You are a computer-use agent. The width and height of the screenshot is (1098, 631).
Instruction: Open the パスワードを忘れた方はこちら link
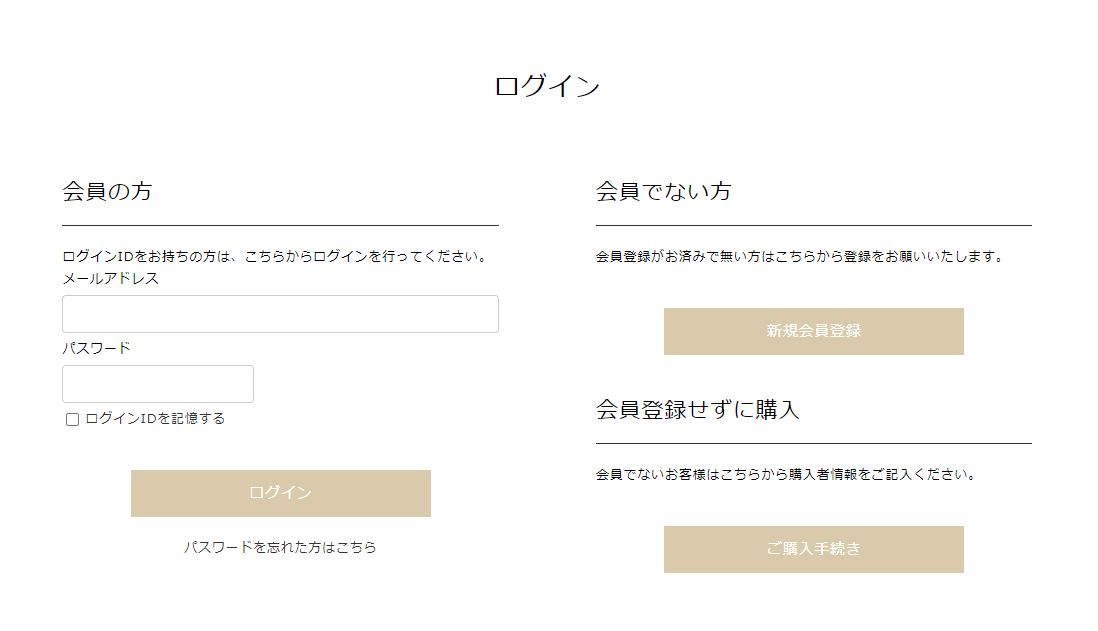click(x=280, y=547)
